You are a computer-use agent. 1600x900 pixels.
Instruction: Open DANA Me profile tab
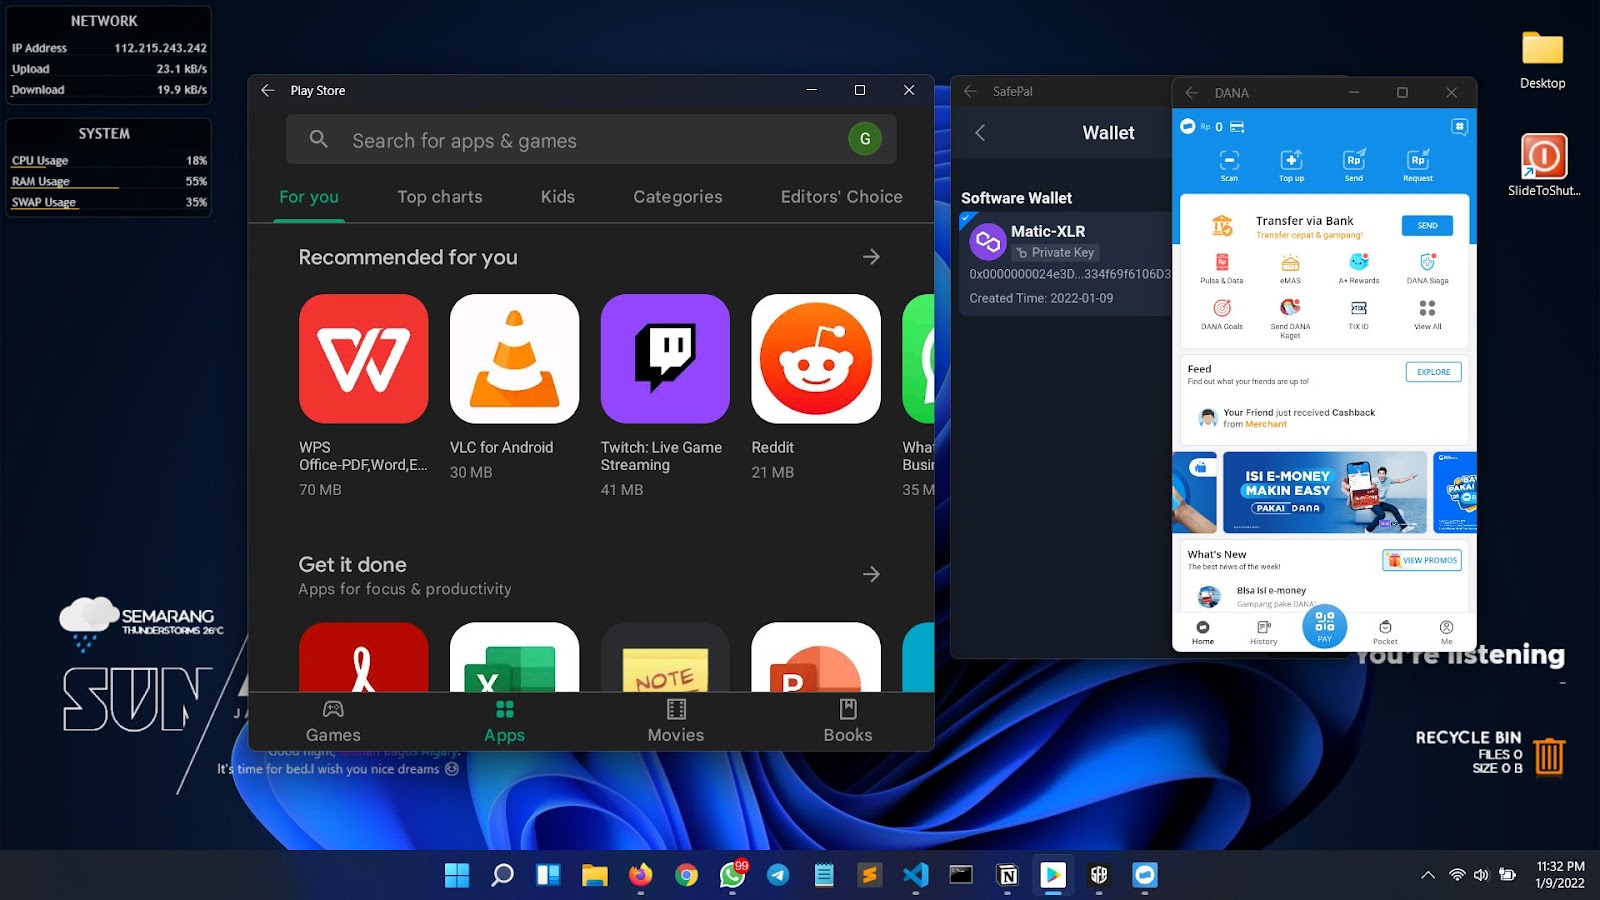click(x=1446, y=633)
